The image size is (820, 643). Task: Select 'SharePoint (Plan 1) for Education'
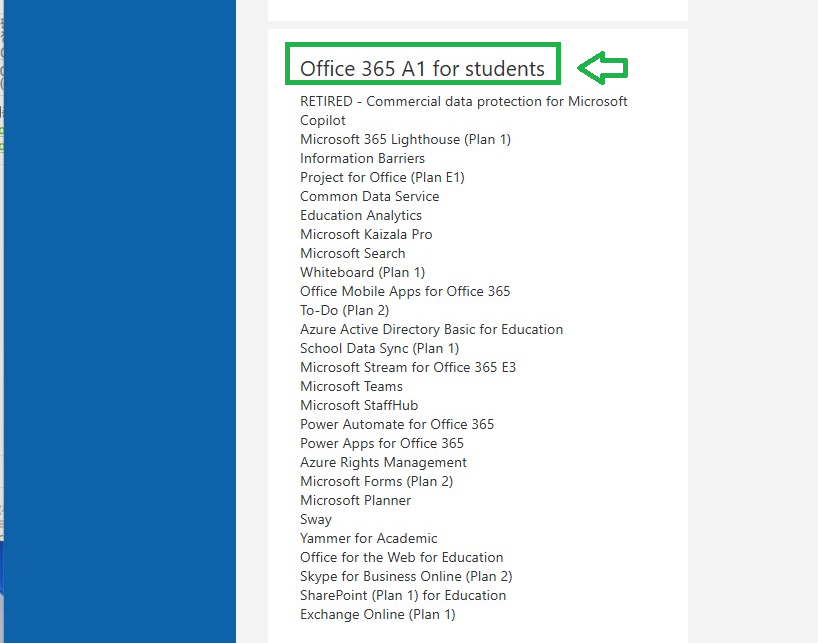[403, 595]
